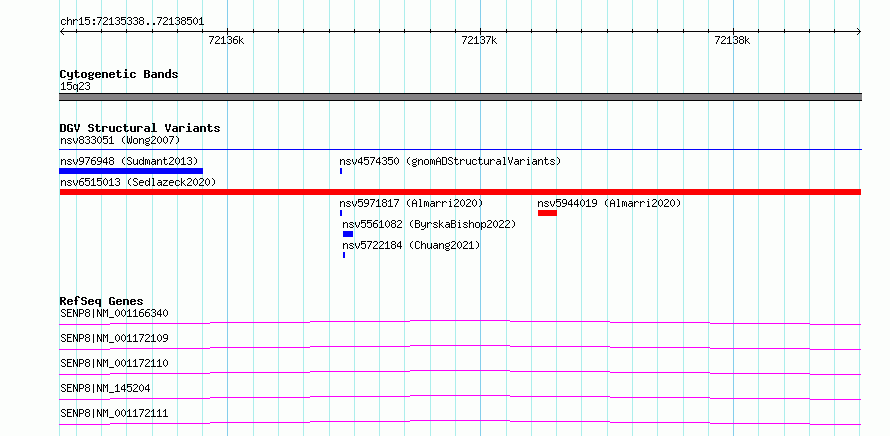Click the 72138k ruler tick label
Viewport: 890px width, 436px height.
coord(732,40)
